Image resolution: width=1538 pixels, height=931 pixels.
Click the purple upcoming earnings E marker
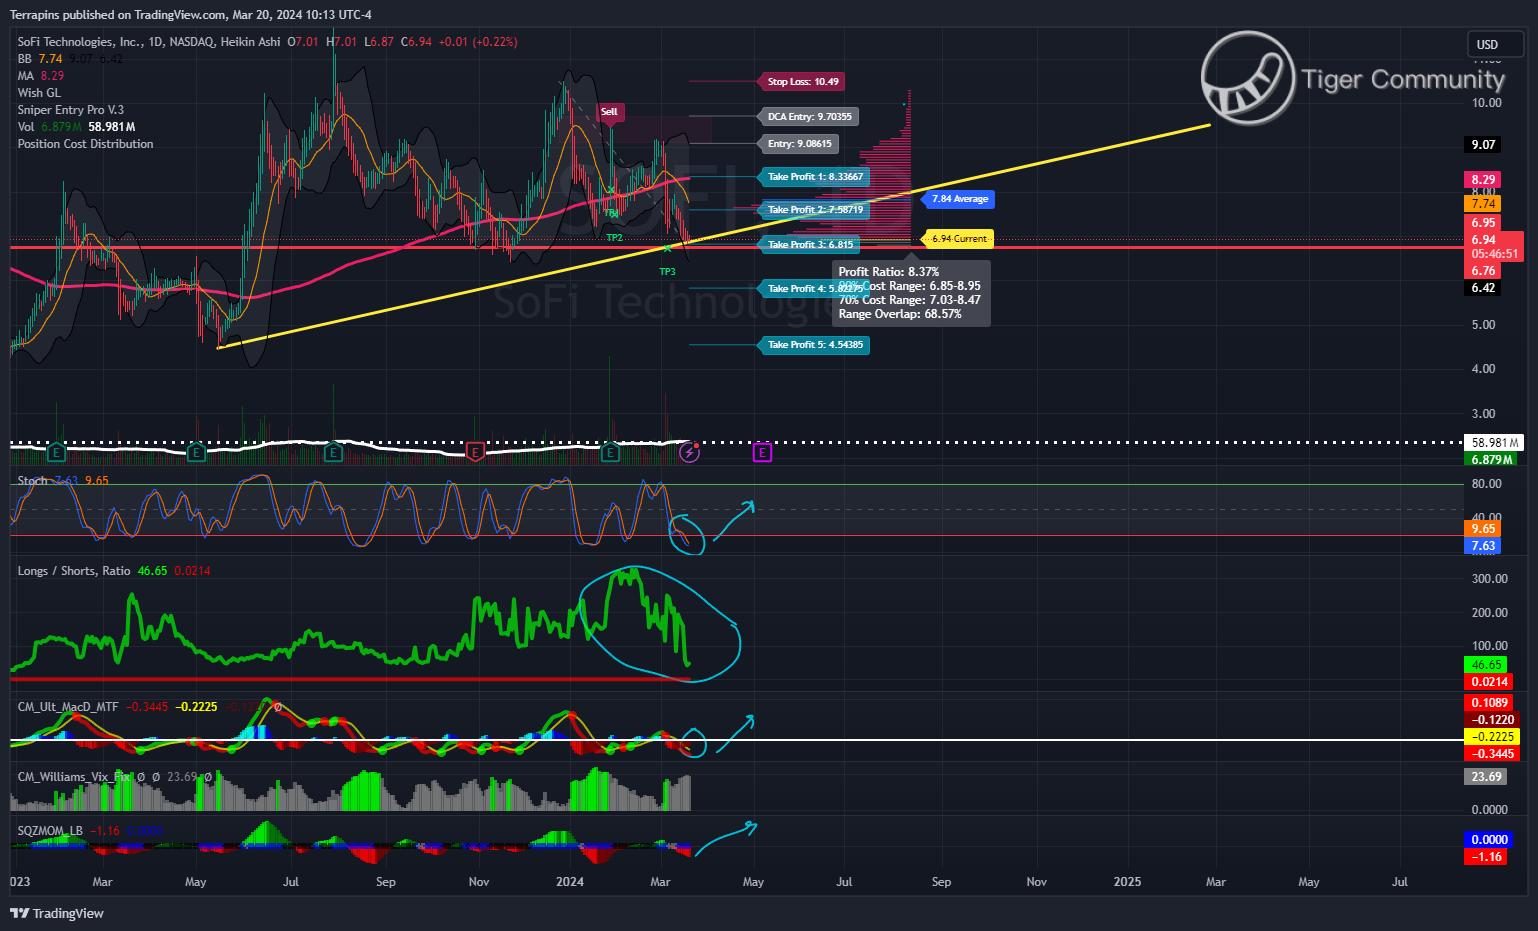click(762, 453)
